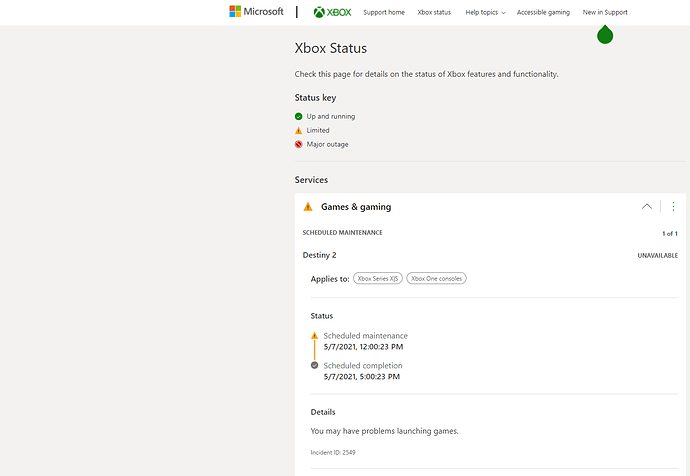Click warning icon beside Games & gaming

click(x=308, y=207)
